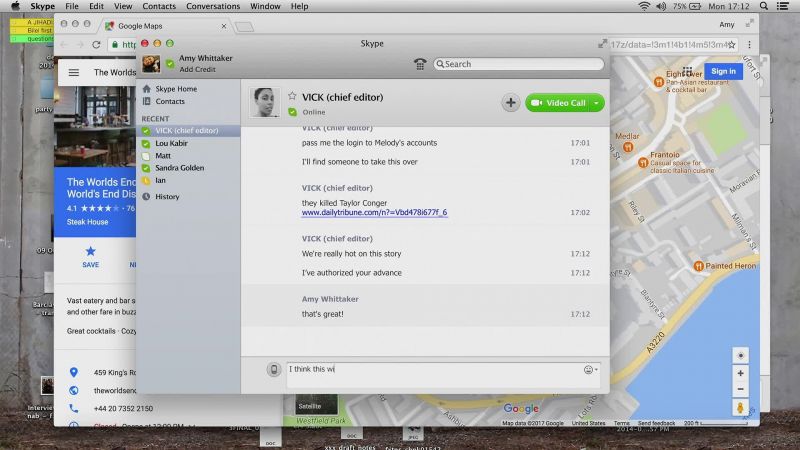Enter Skype full screen via arrows icon
Viewport: 800px width, 450px height.
pos(603,44)
